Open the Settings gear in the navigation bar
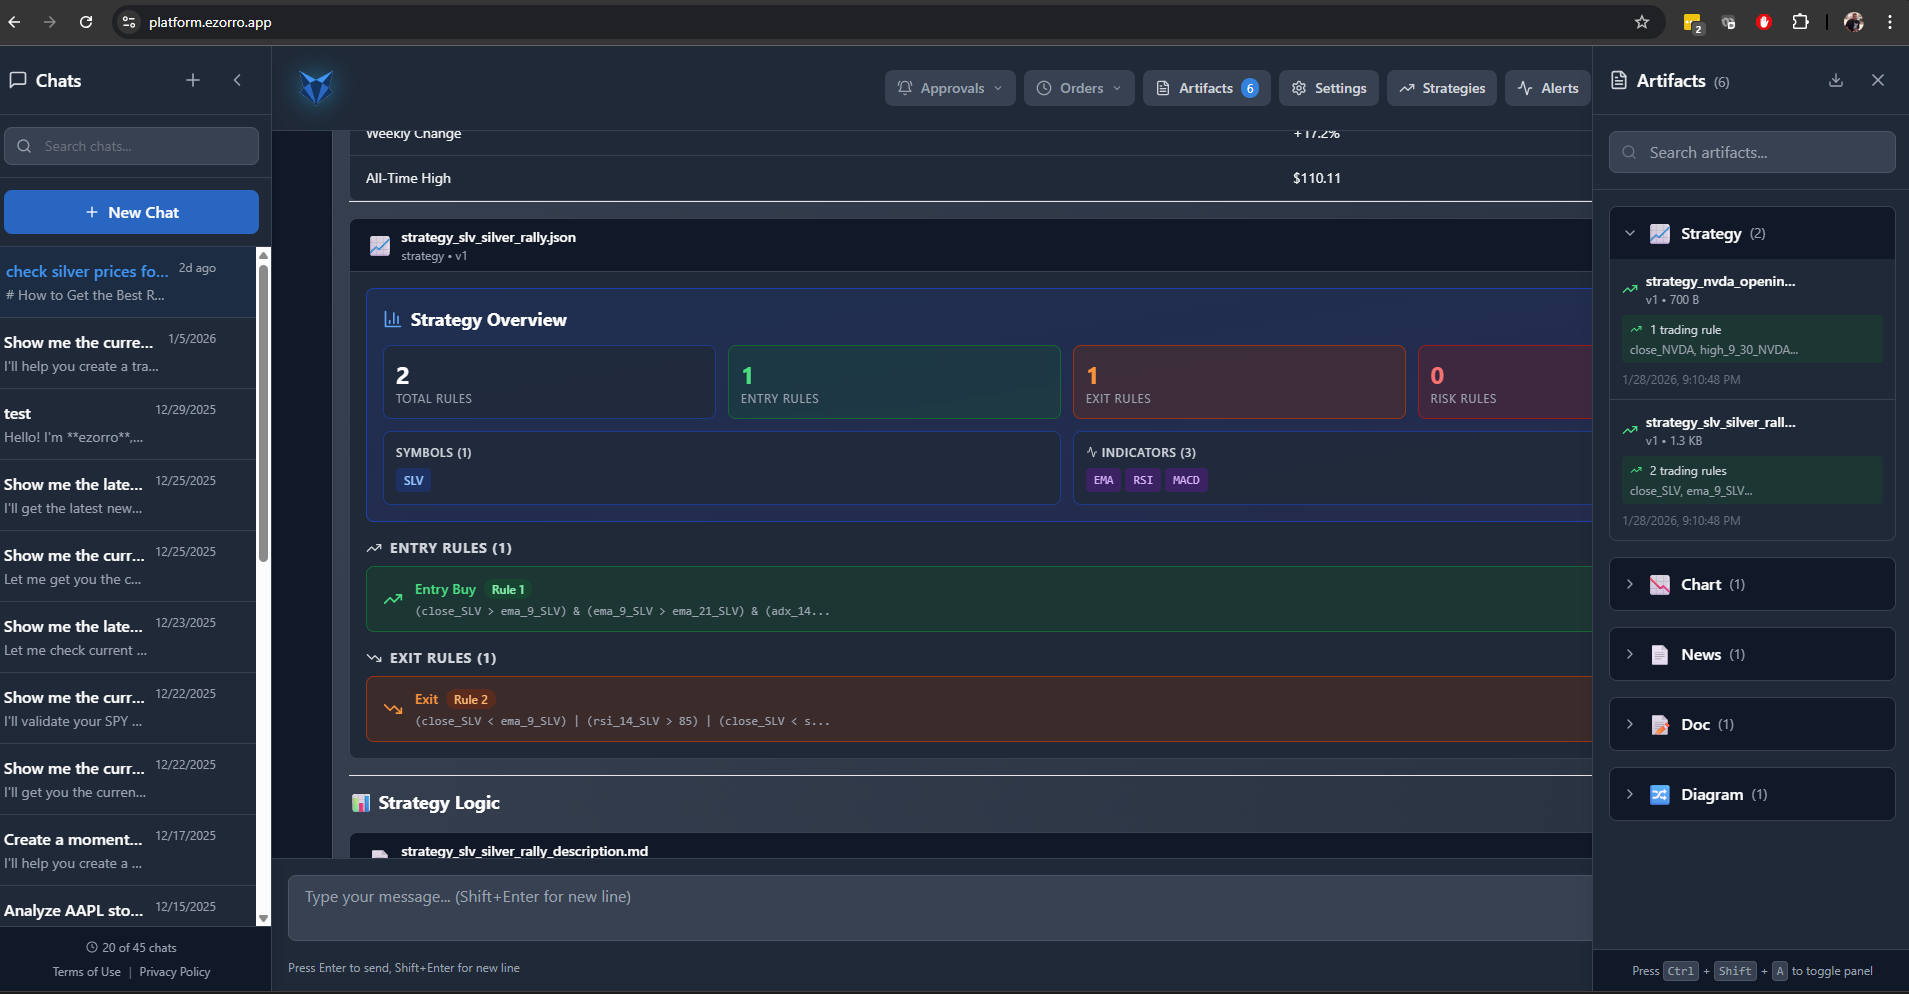 [1299, 88]
